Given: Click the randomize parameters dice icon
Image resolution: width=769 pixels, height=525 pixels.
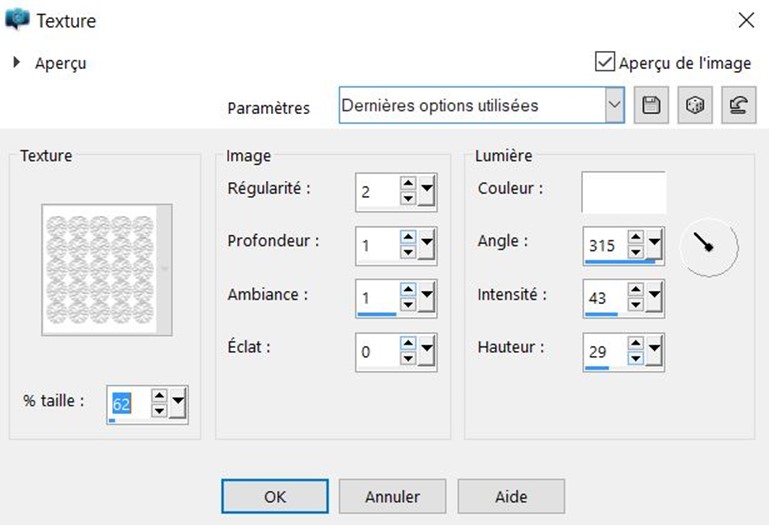Looking at the screenshot, I should click(x=694, y=106).
